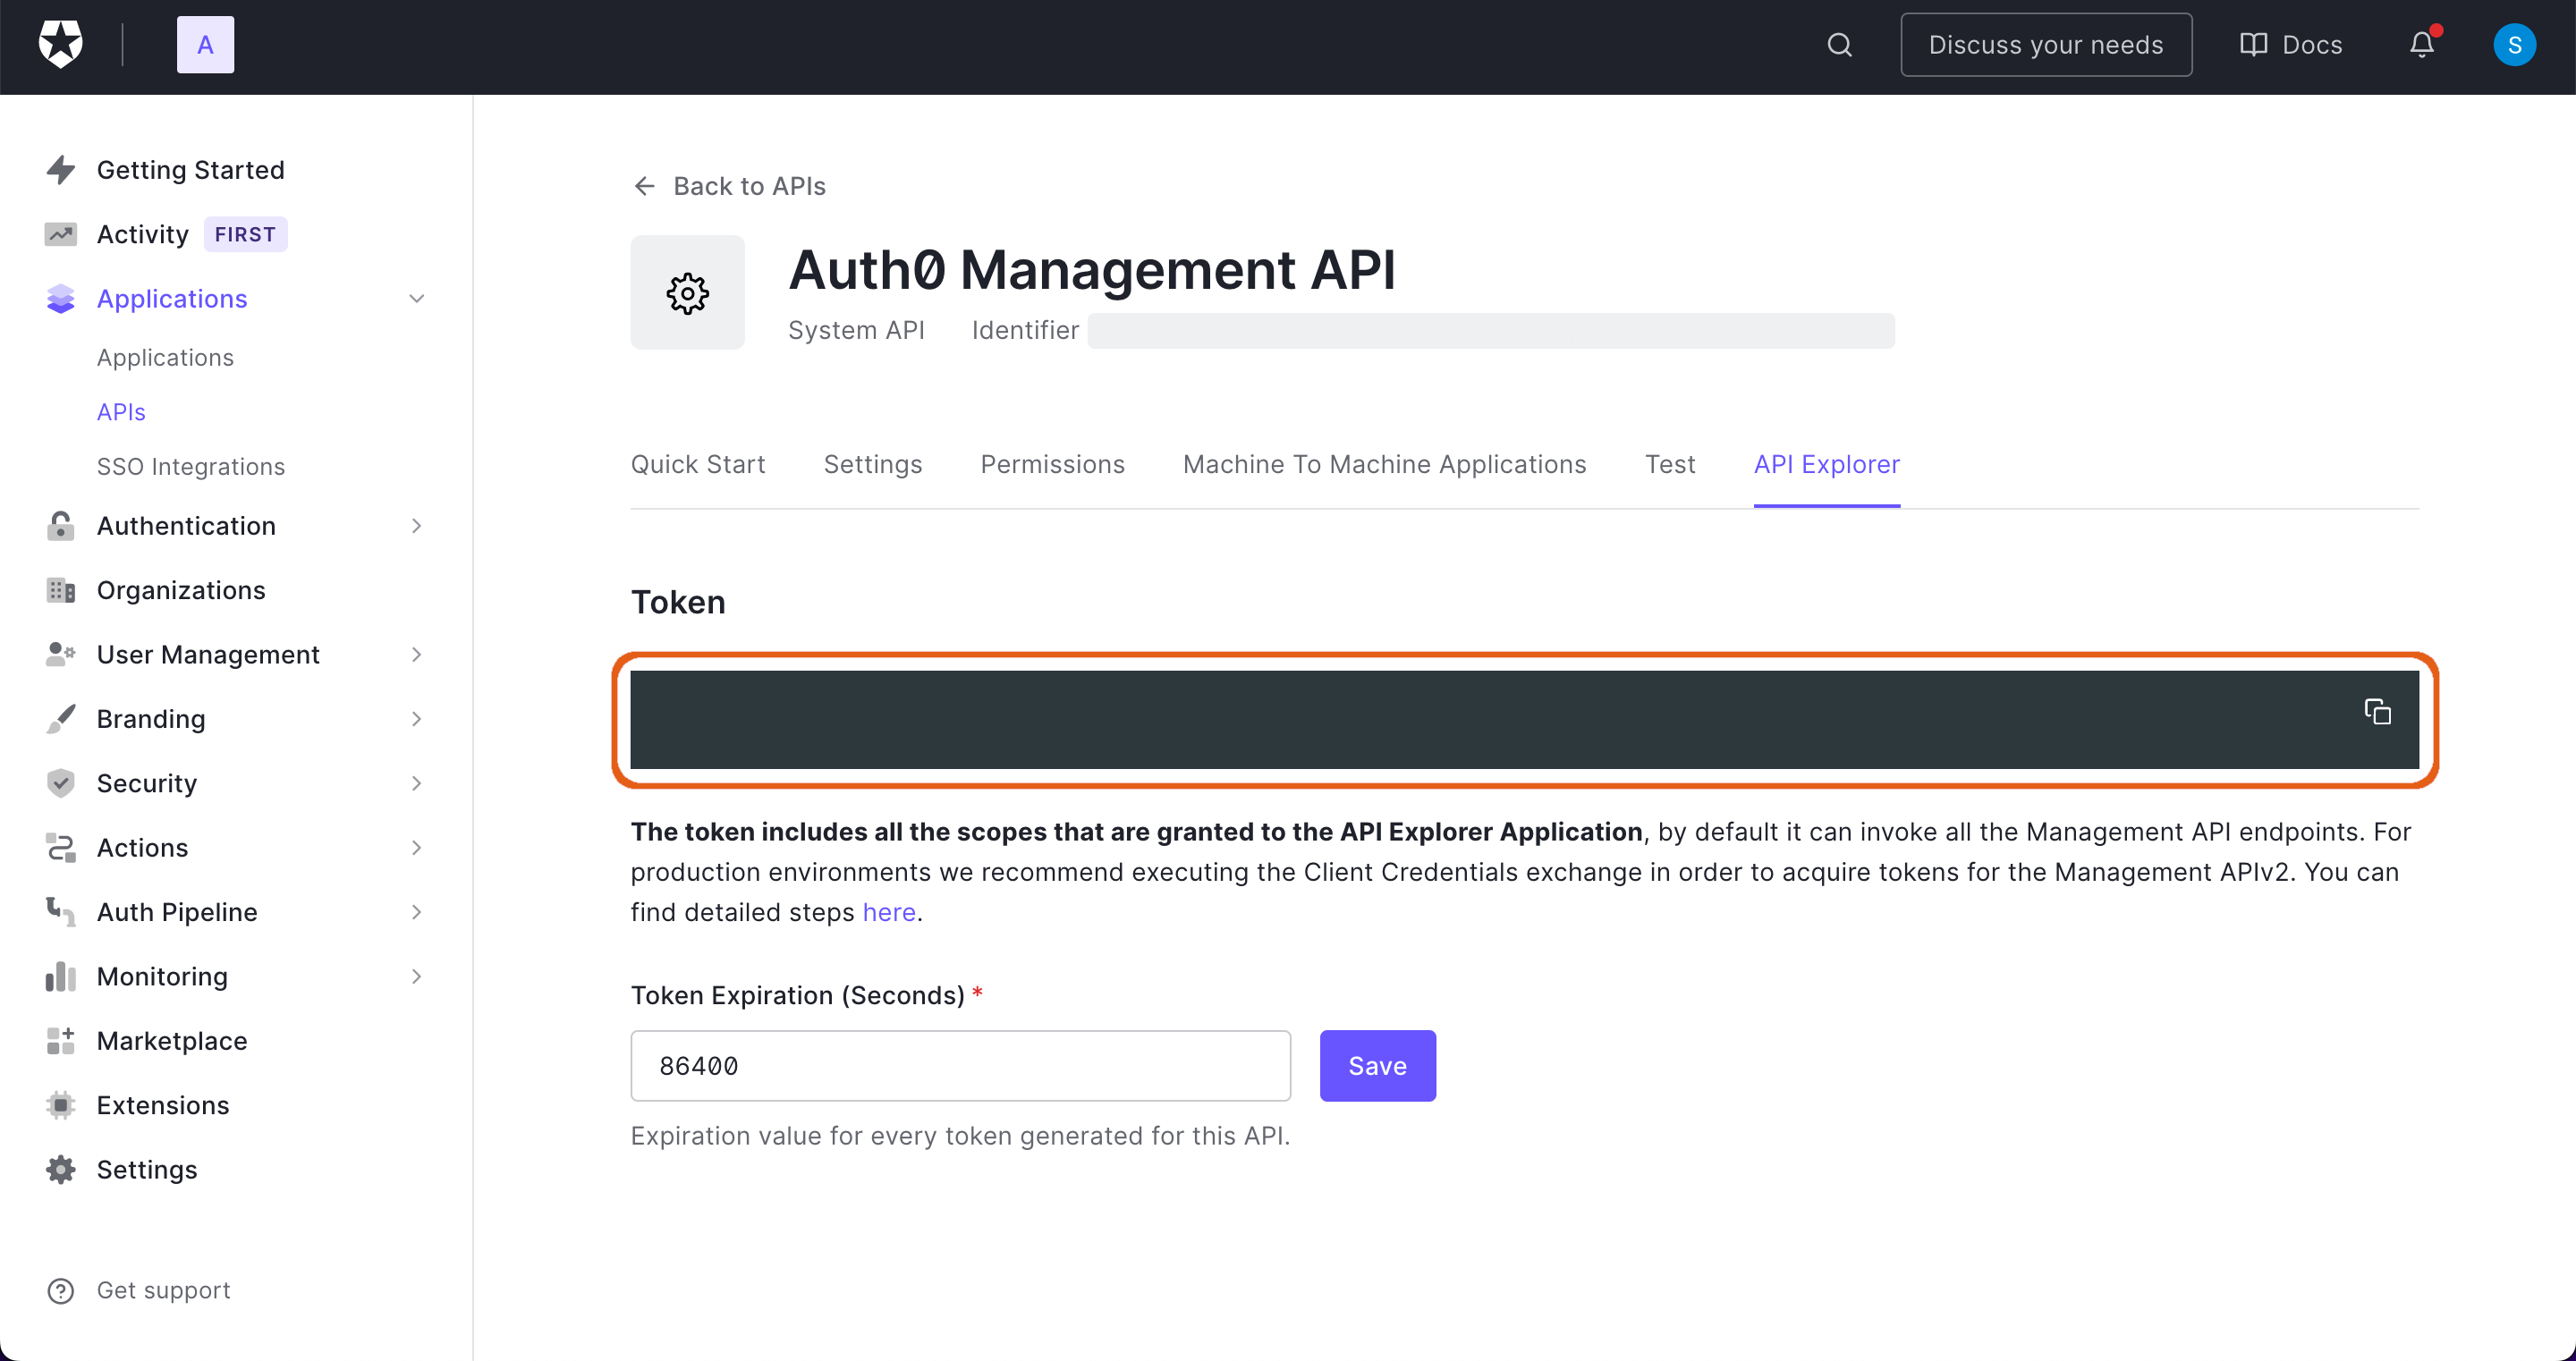Select the API Explorer tab
The height and width of the screenshot is (1361, 2576).
tap(1826, 464)
